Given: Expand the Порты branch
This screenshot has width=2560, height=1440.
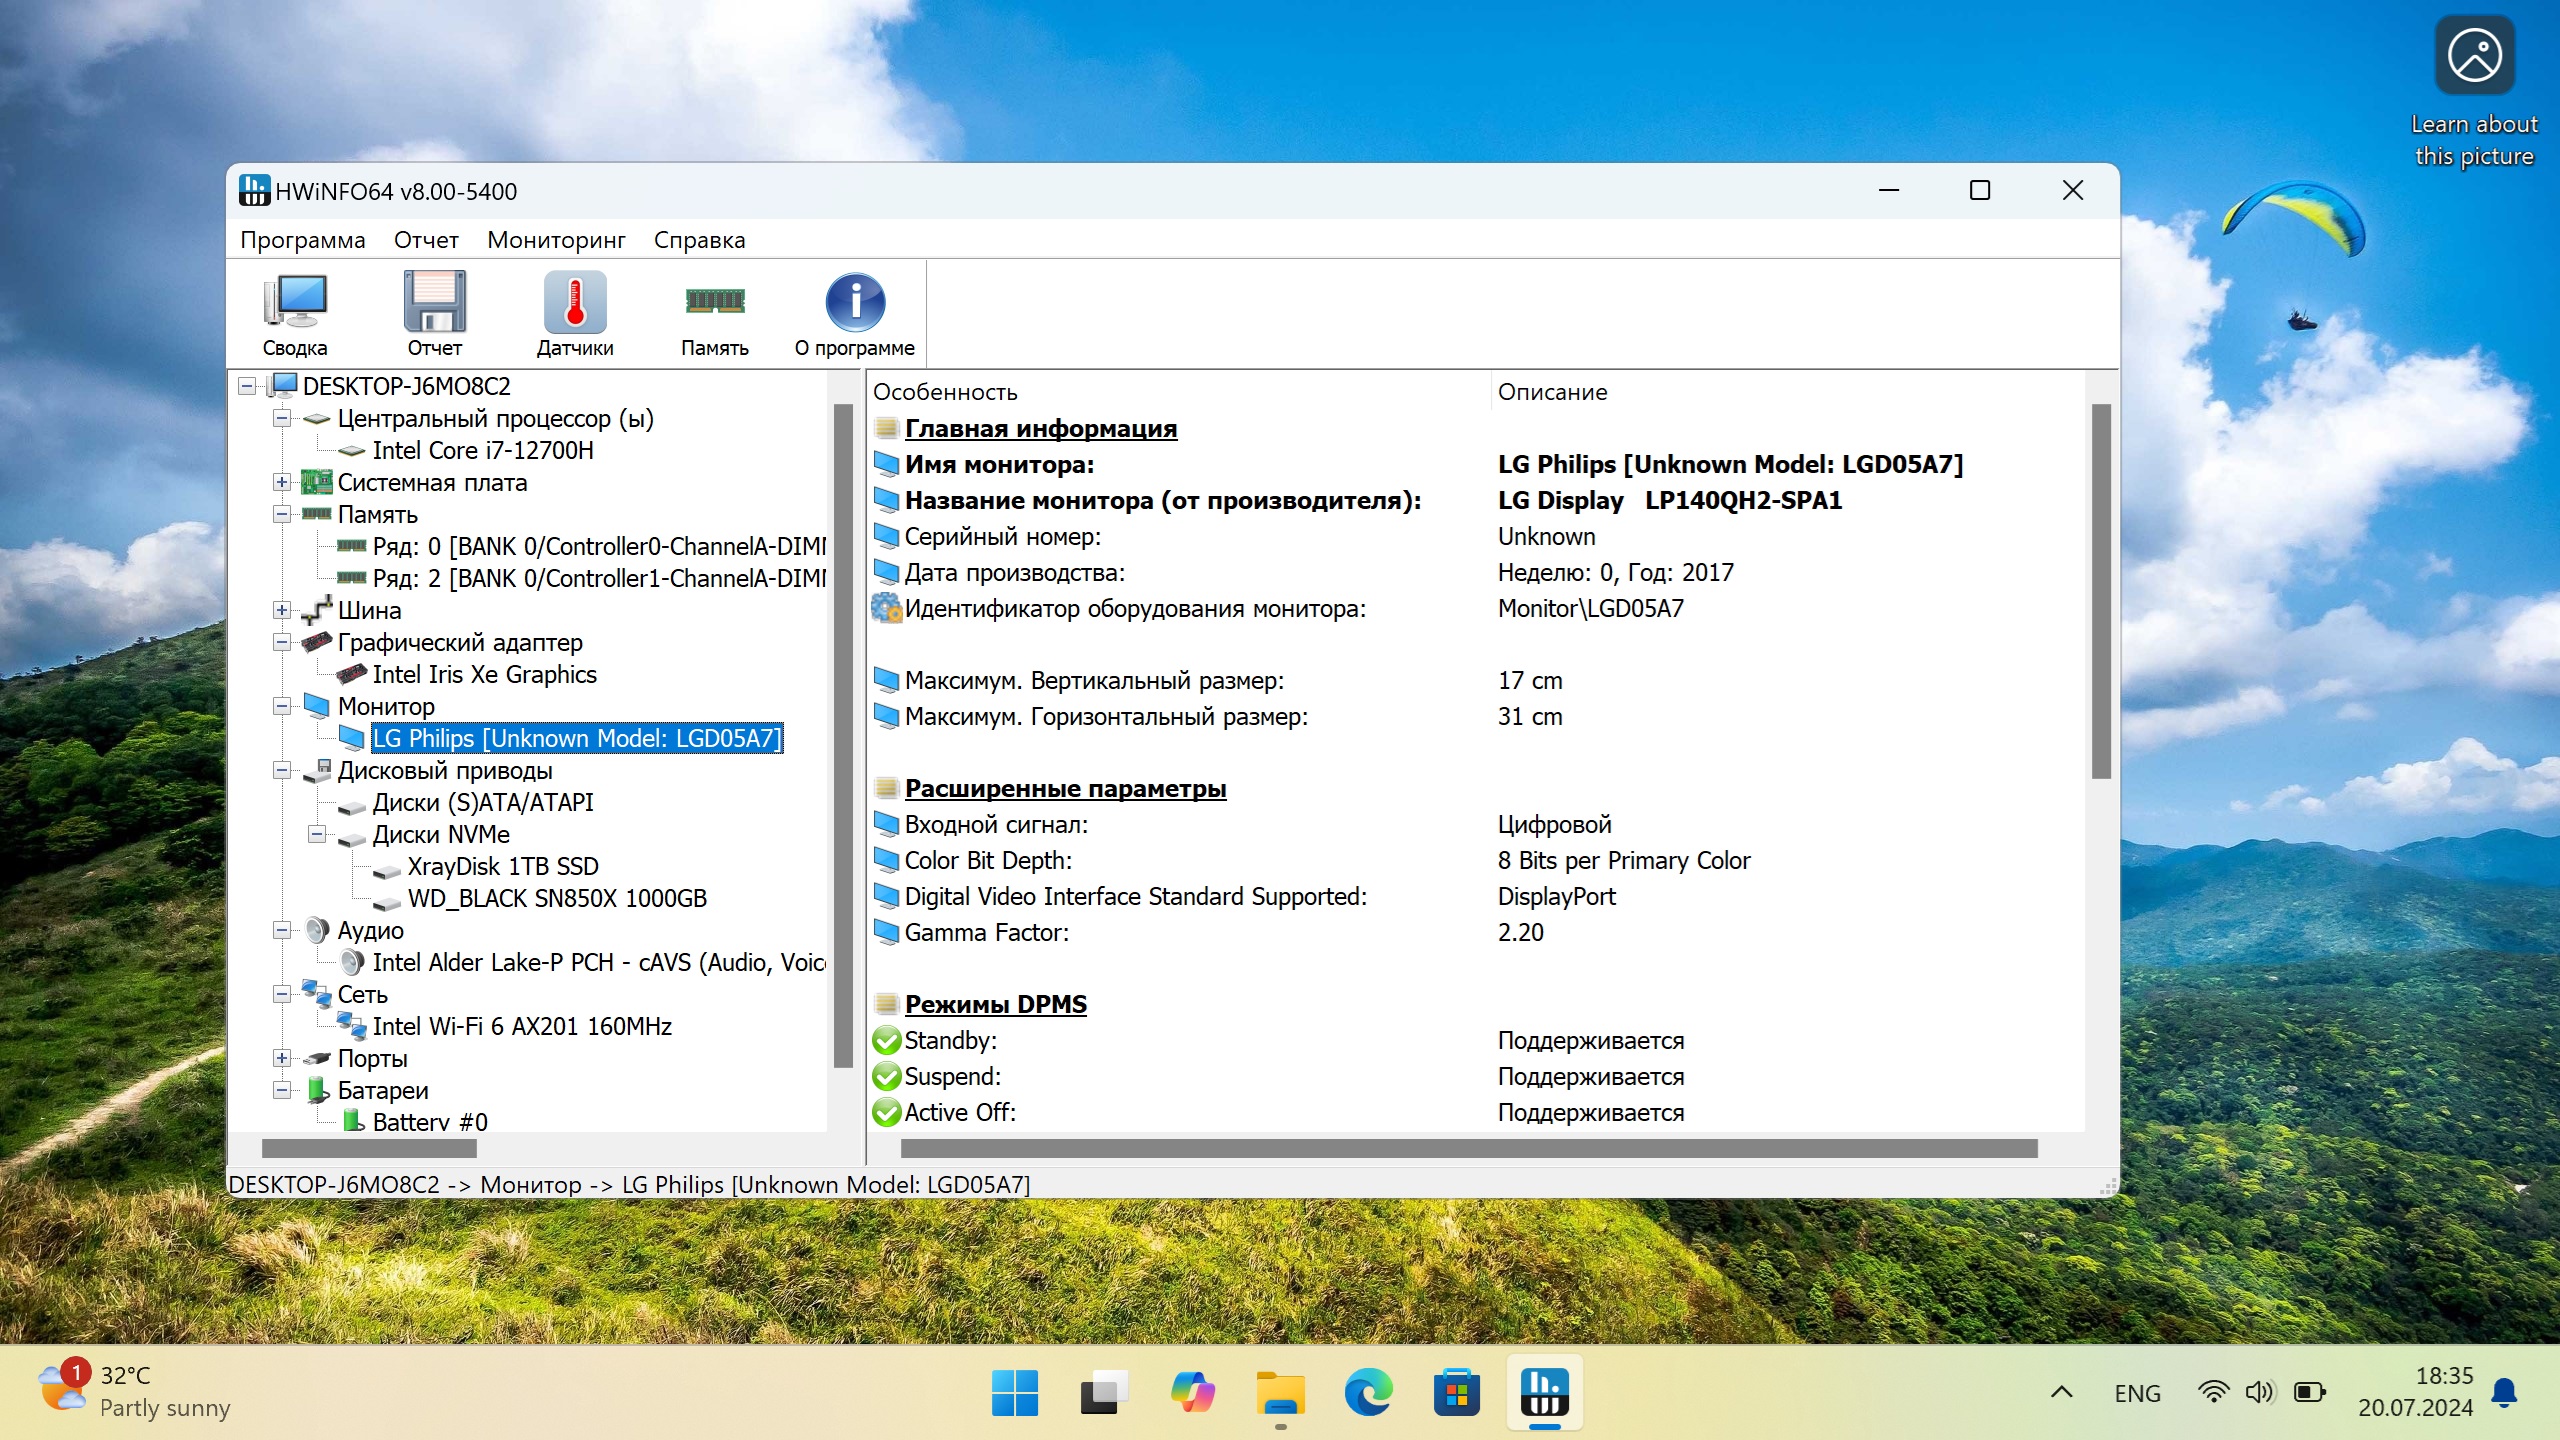Looking at the screenshot, I should tap(282, 1058).
